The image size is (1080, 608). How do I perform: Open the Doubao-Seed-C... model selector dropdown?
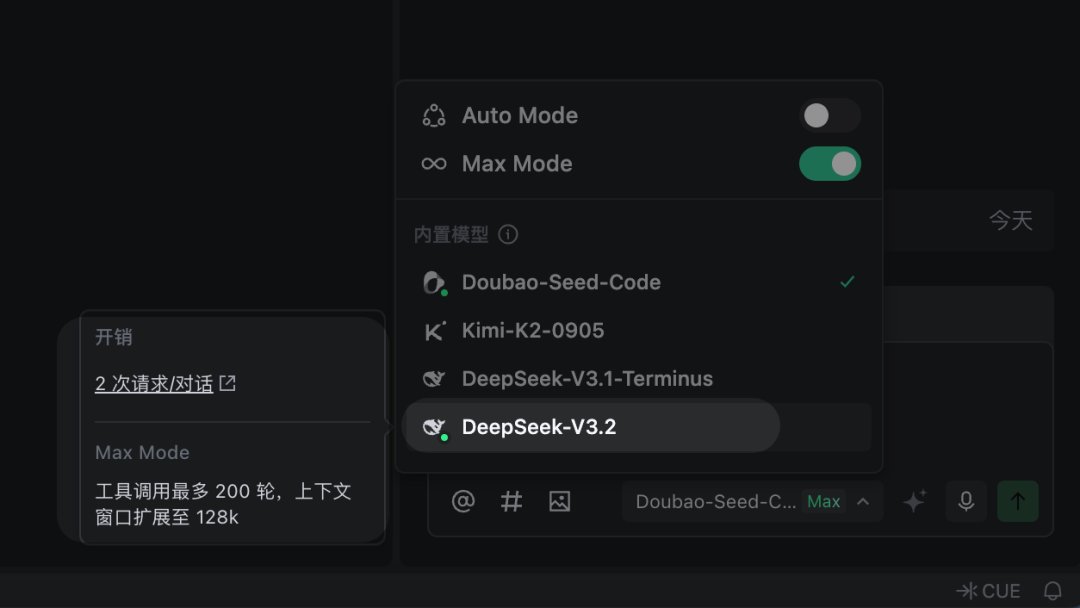[x=716, y=502]
